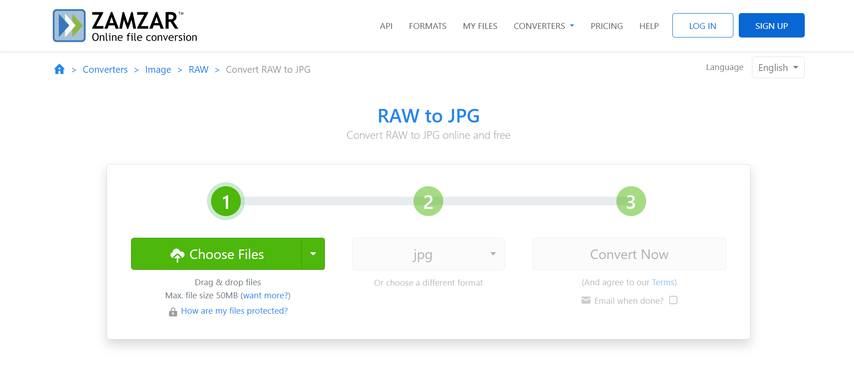This screenshot has height=372, width=854.
Task: Go to the home breadcrumb icon
Action: [59, 69]
